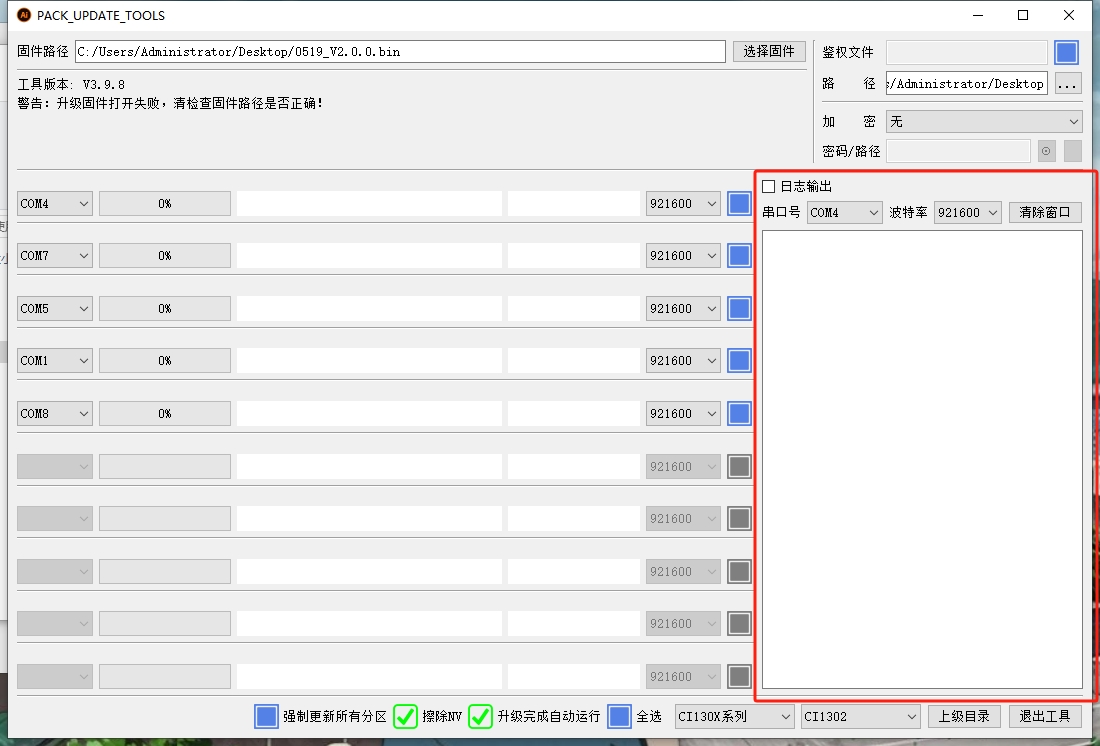
Task: Click the blue enable icon on the COM5 row
Action: 738,308
